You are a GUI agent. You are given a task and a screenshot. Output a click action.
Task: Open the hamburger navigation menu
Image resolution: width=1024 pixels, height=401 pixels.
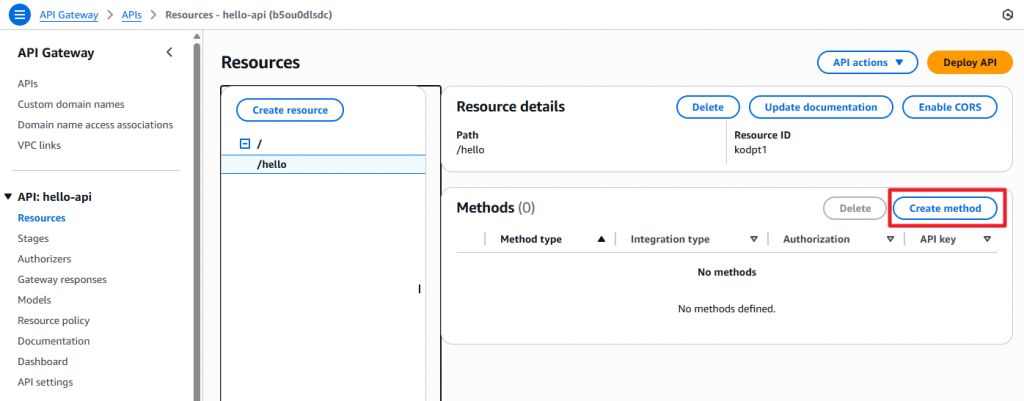19,15
